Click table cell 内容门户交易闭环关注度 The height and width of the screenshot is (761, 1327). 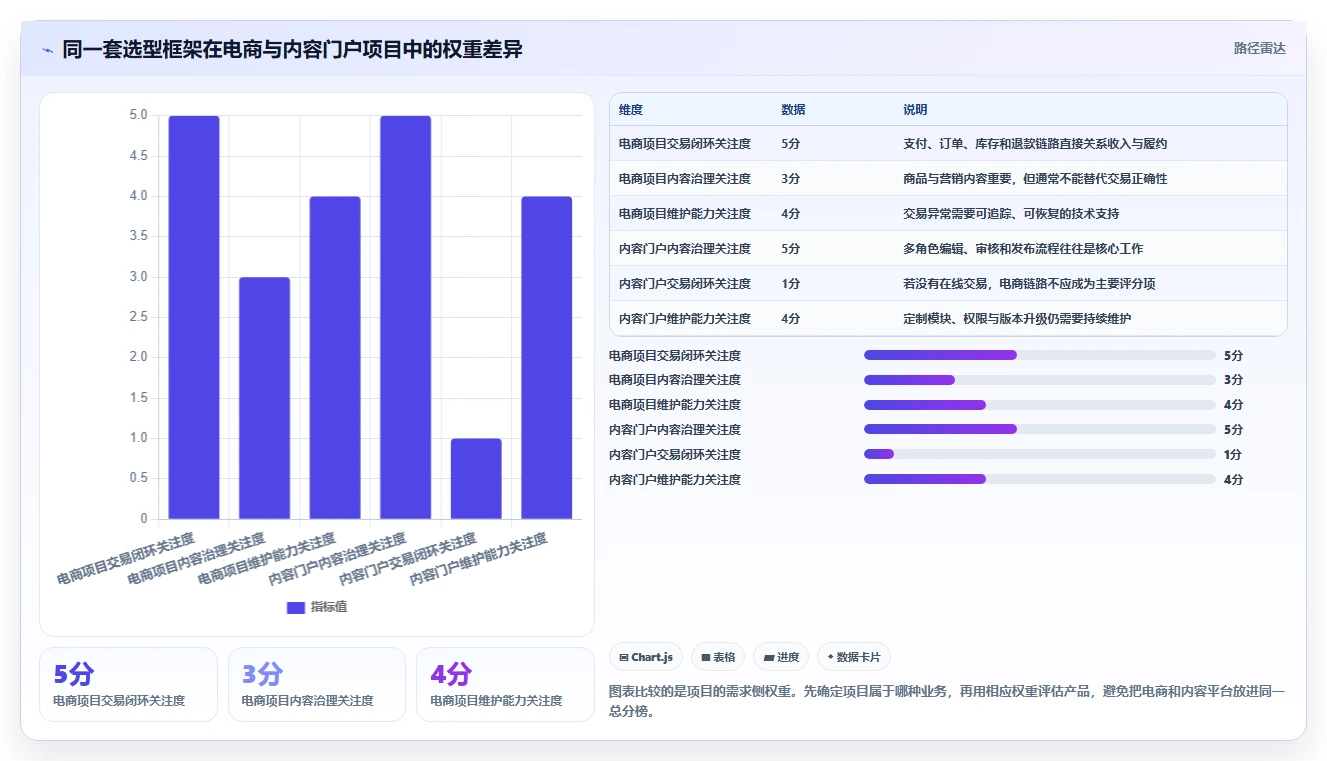685,284
